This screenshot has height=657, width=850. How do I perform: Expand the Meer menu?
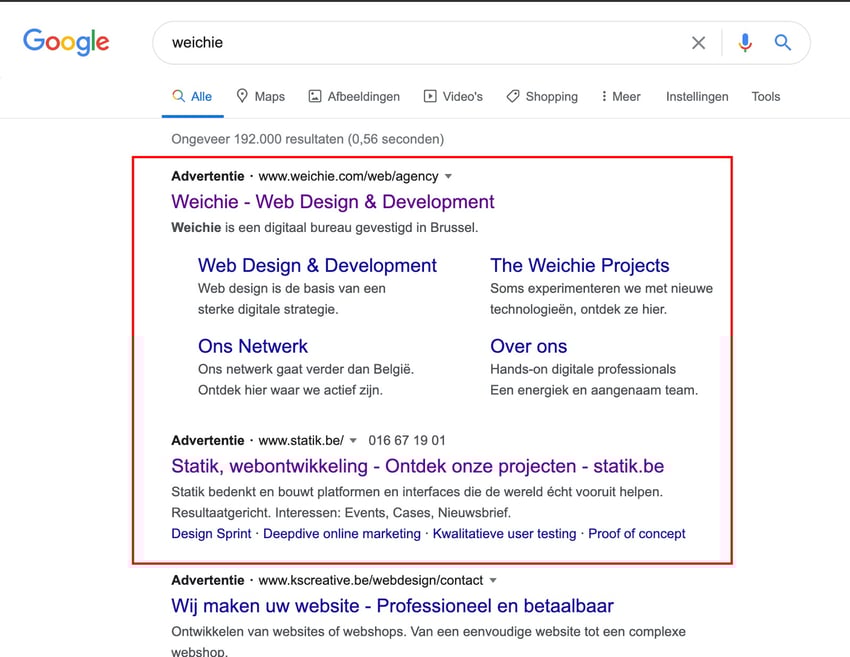click(621, 96)
